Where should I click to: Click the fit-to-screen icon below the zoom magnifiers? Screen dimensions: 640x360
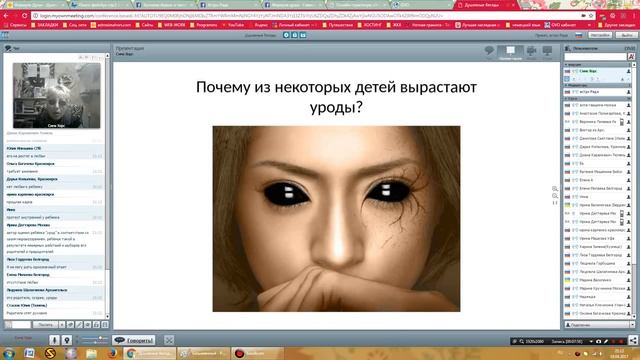(x=555, y=203)
